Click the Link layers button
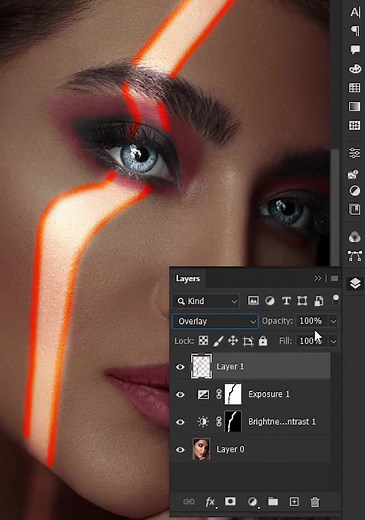Viewport: 365px width, 520px height. tap(189, 502)
